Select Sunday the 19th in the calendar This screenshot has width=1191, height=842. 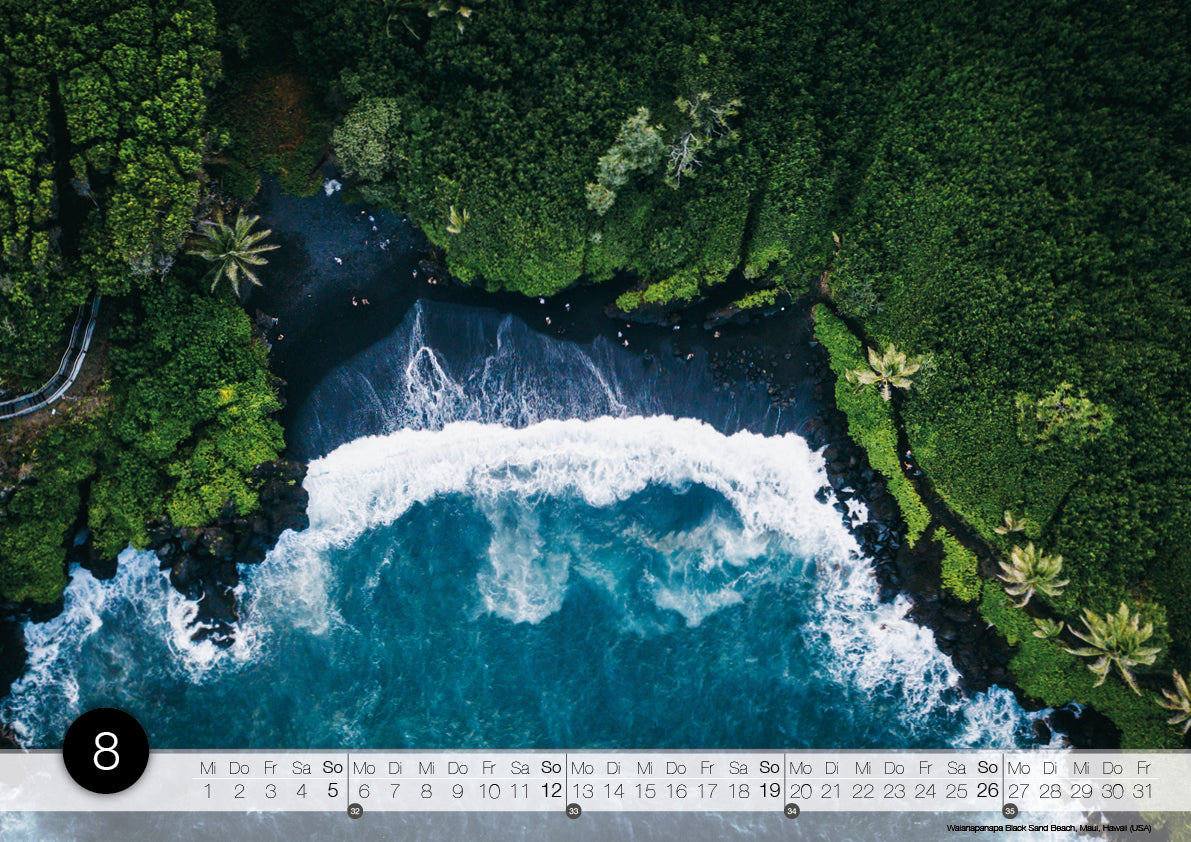[769, 791]
